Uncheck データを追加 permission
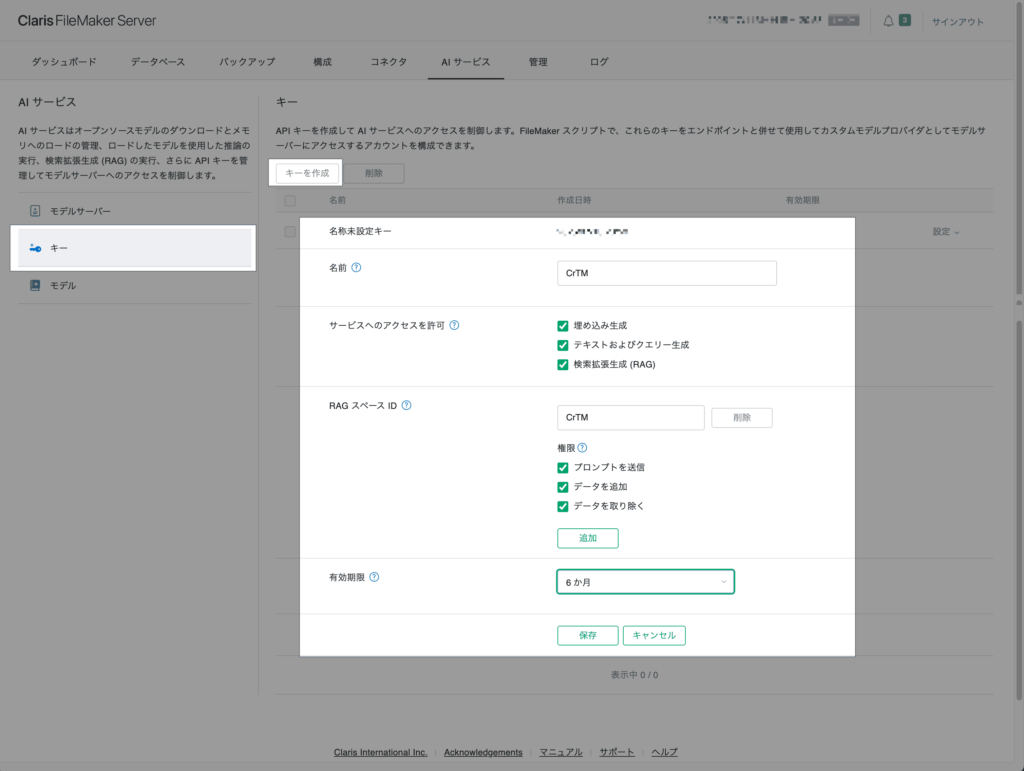This screenshot has height=771, width=1024. pos(562,487)
